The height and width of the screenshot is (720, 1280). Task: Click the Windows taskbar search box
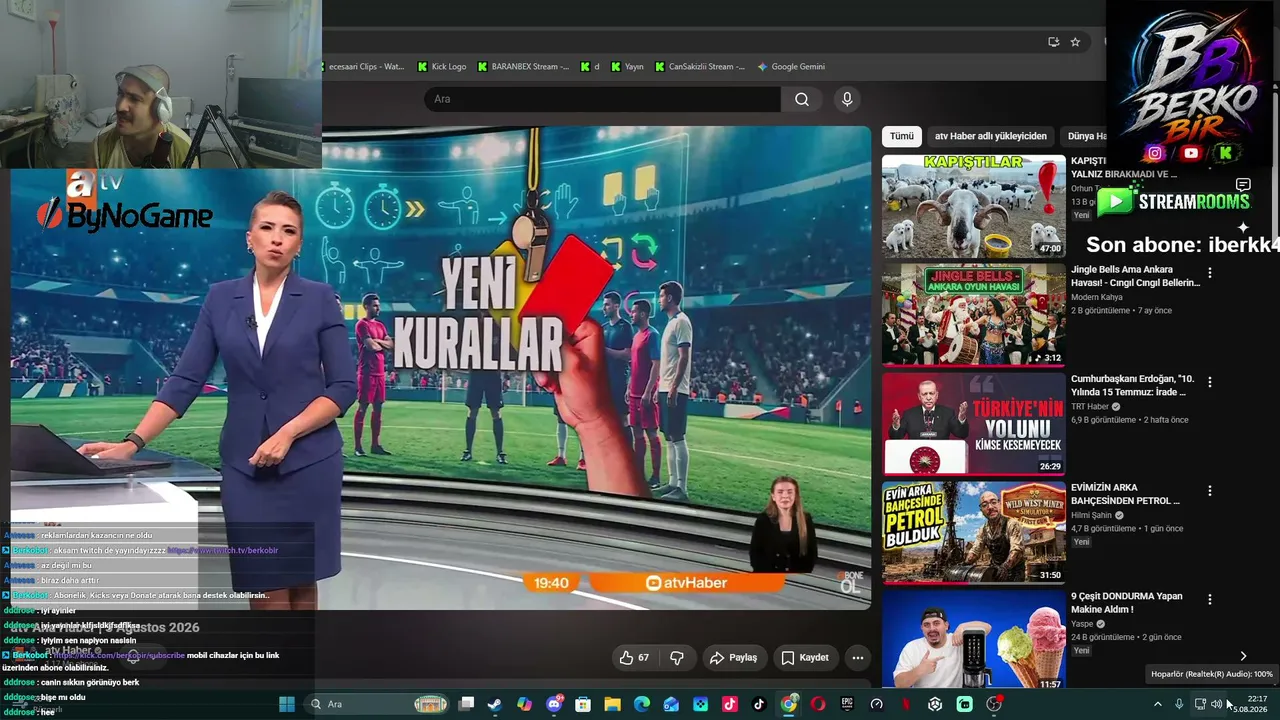(x=378, y=704)
